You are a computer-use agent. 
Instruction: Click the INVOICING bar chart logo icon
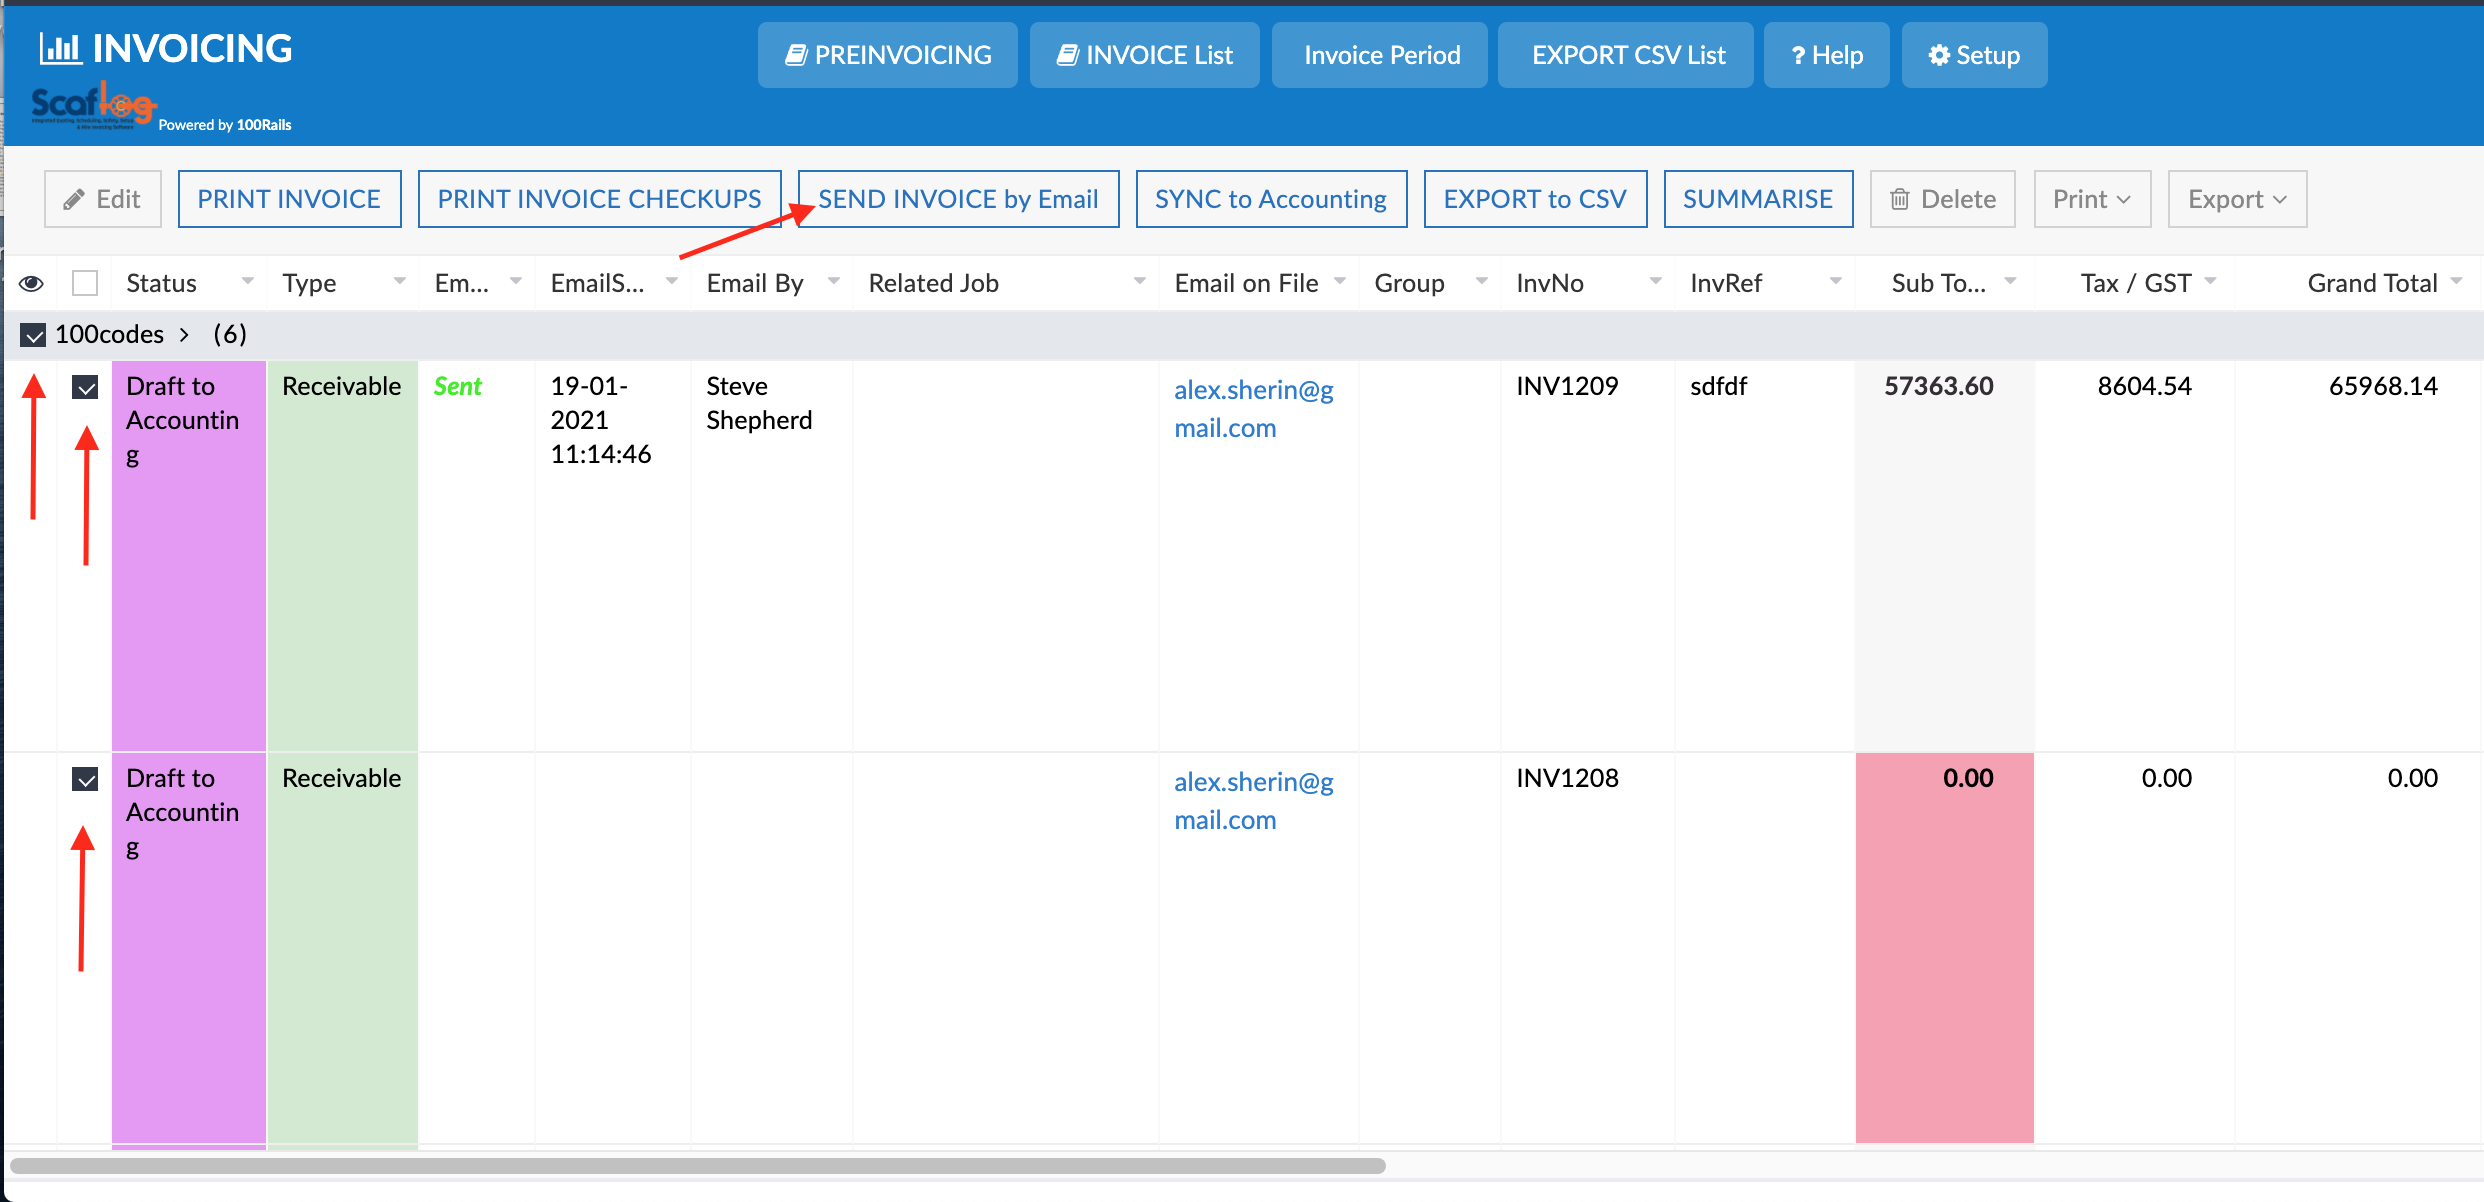click(x=60, y=49)
